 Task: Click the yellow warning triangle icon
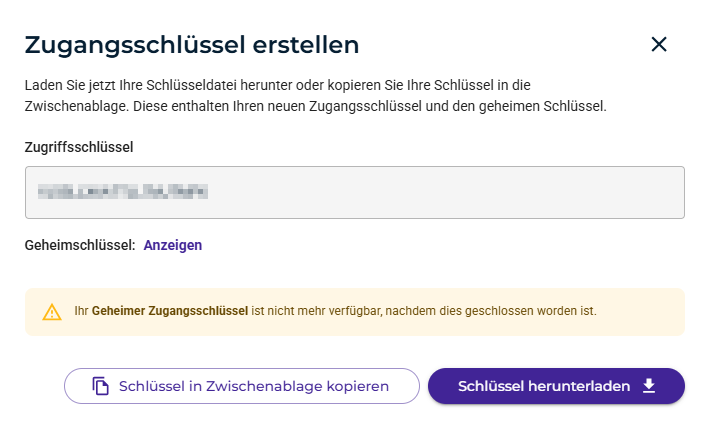(52, 311)
